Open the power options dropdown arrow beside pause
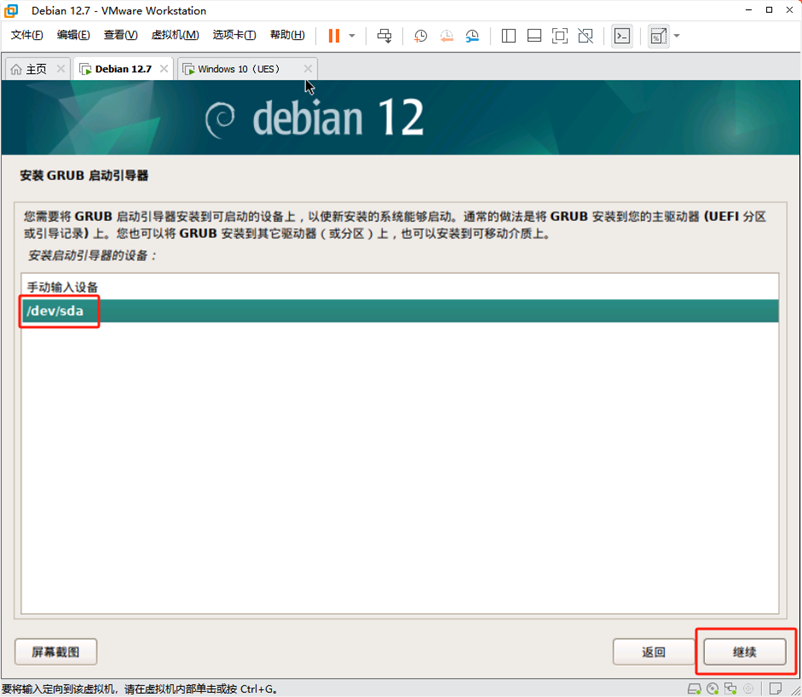 pyautogui.click(x=352, y=36)
